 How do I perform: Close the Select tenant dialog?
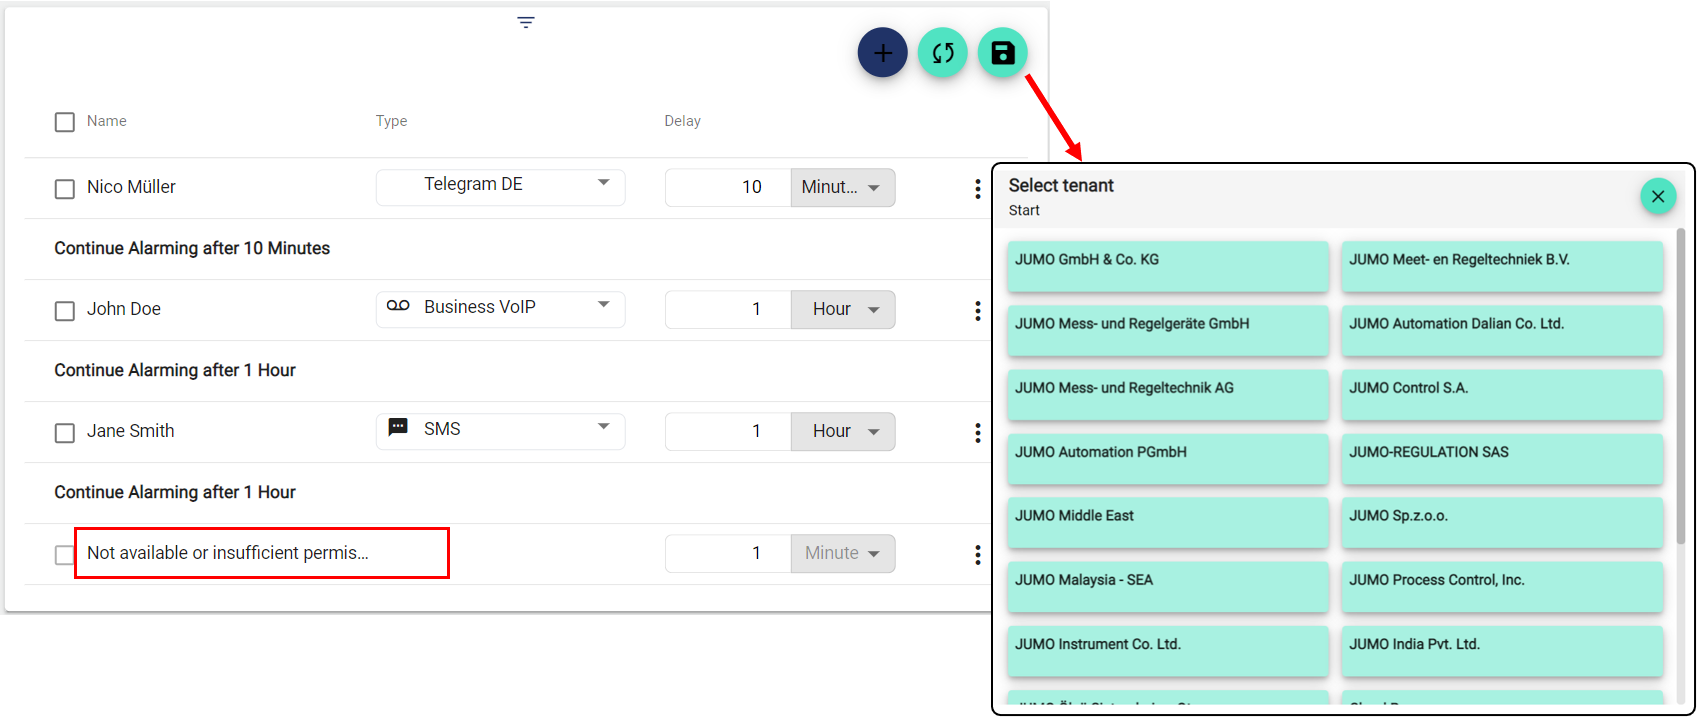(1657, 196)
